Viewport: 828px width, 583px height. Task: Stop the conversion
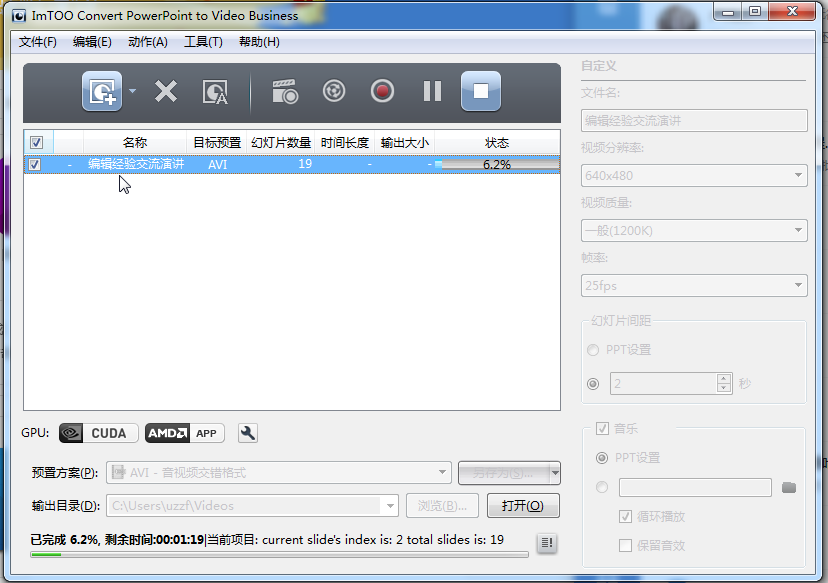pos(481,91)
